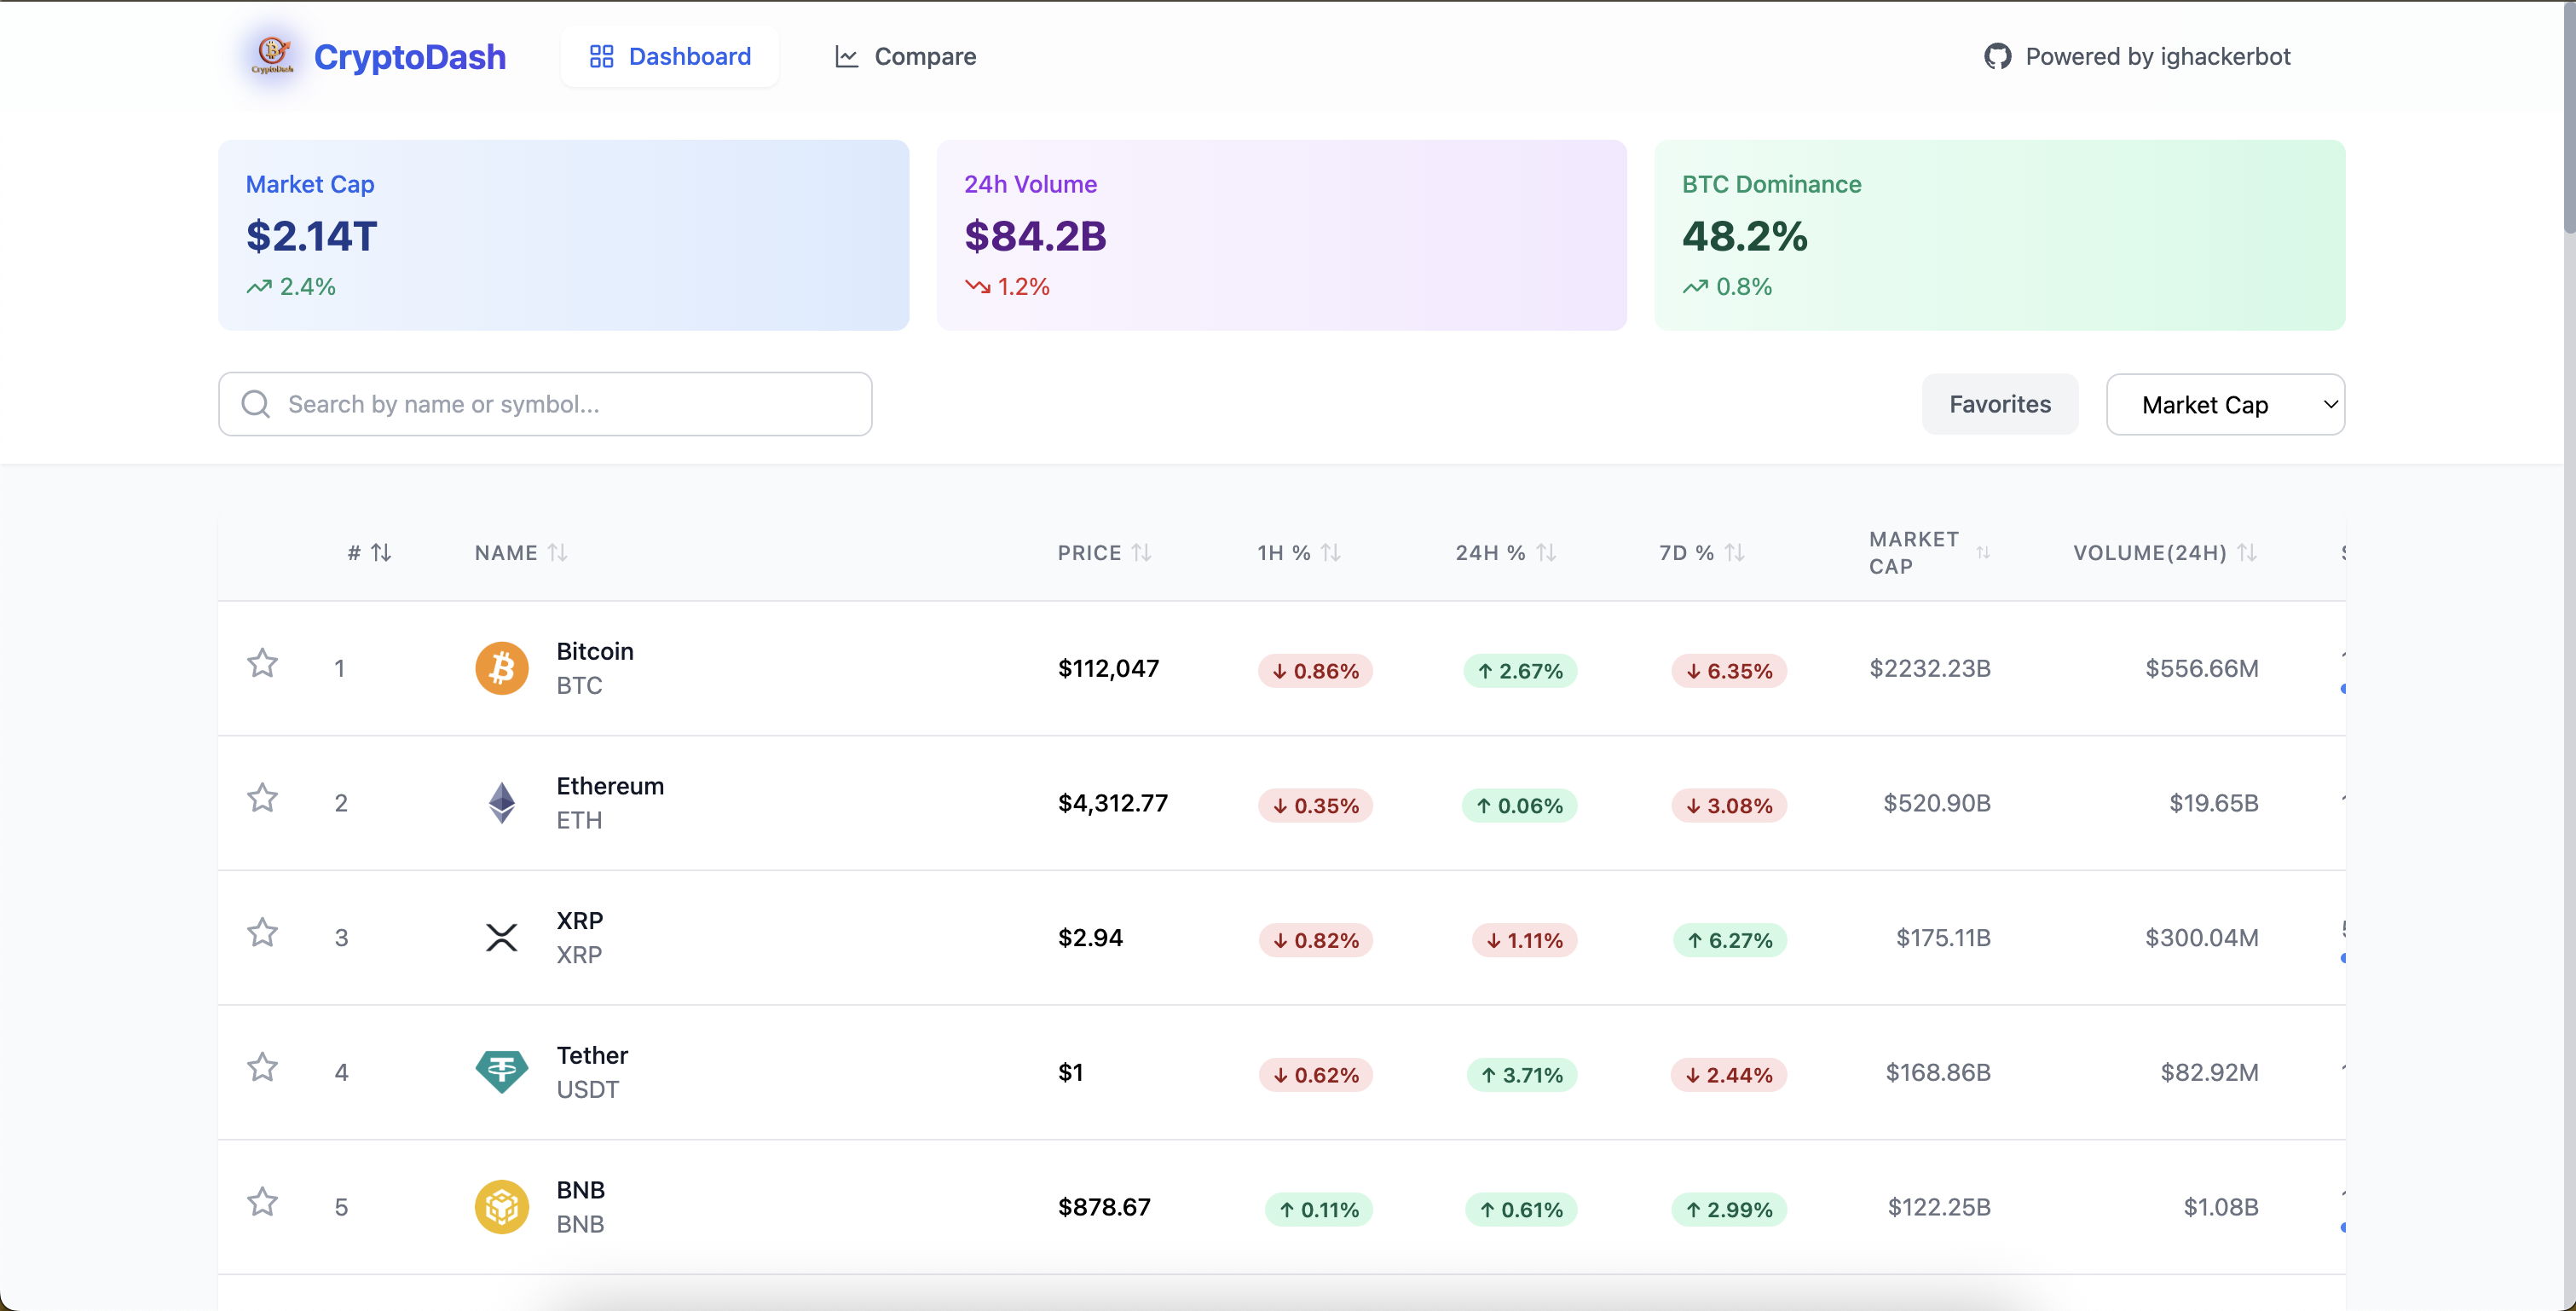The width and height of the screenshot is (2576, 1311).
Task: Click the Ethereum coin logo
Action: tap(502, 802)
